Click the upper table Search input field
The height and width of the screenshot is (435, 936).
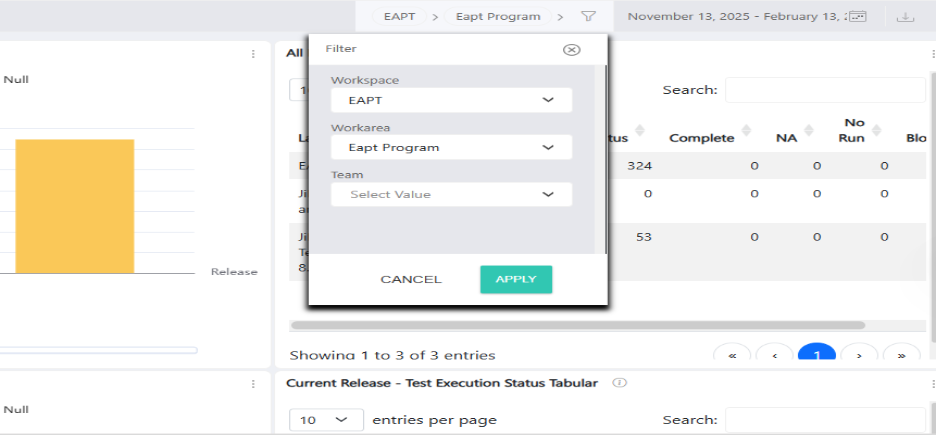825,90
